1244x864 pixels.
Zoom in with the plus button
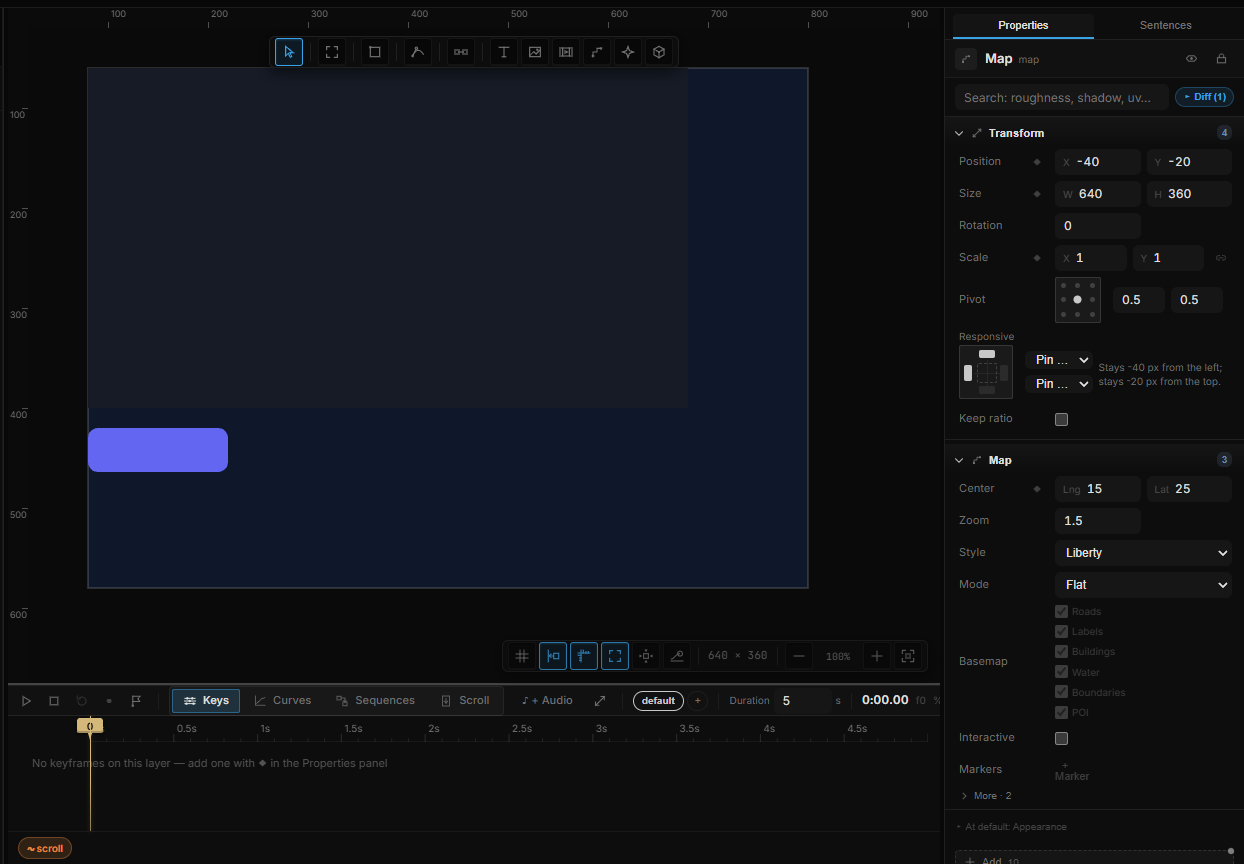pyautogui.click(x=877, y=656)
